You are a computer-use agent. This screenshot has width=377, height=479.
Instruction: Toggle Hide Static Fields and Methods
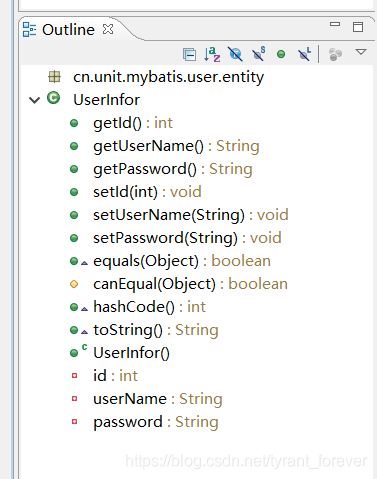coord(258,54)
